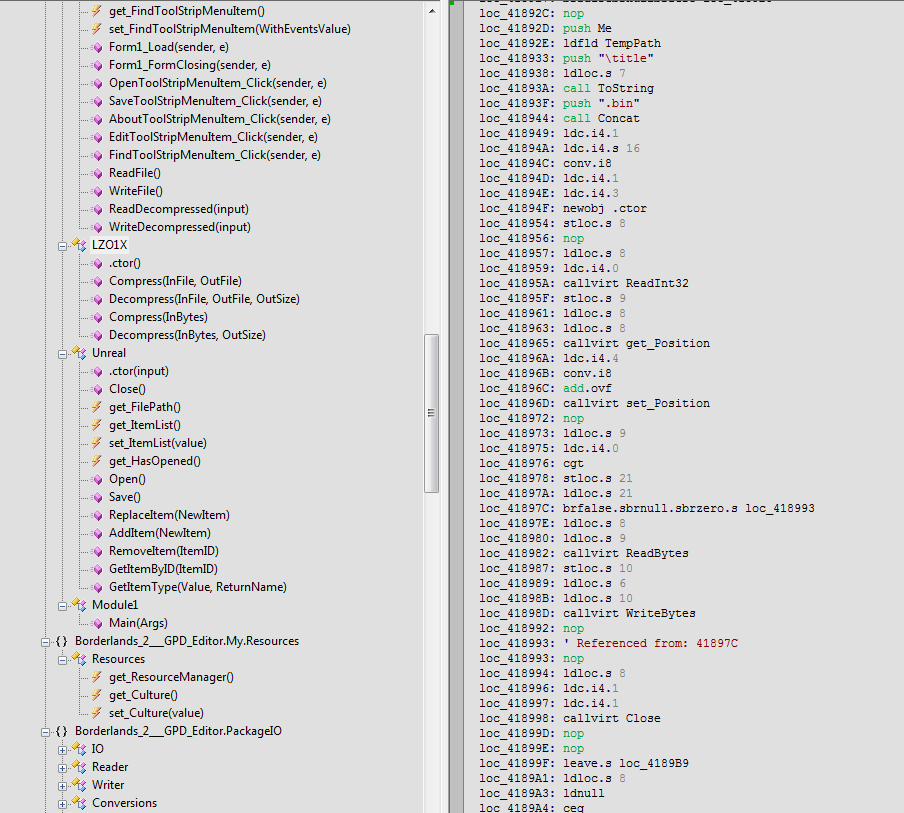Collapse the Unreal class node
The height and width of the screenshot is (813, 904).
click(x=63, y=353)
